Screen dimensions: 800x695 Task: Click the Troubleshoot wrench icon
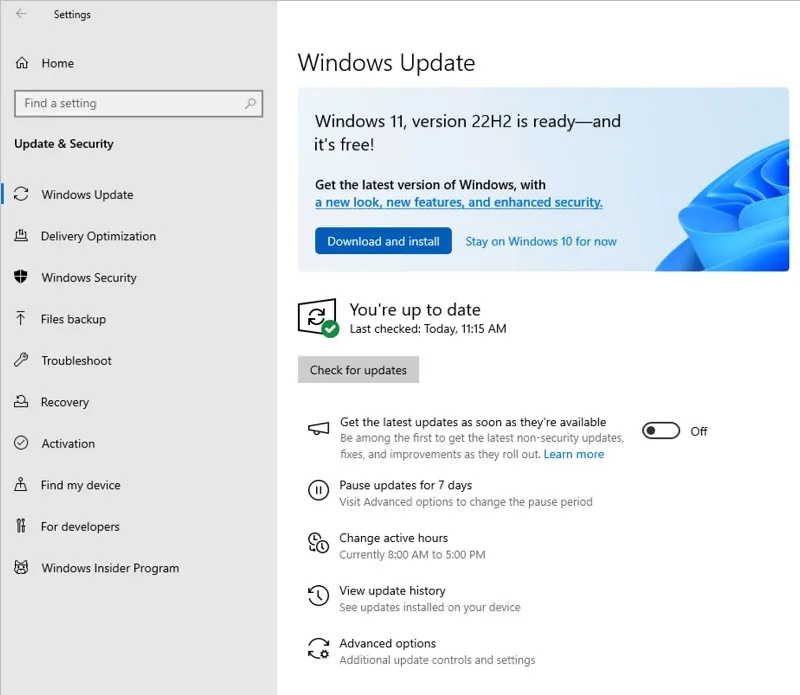tap(21, 360)
